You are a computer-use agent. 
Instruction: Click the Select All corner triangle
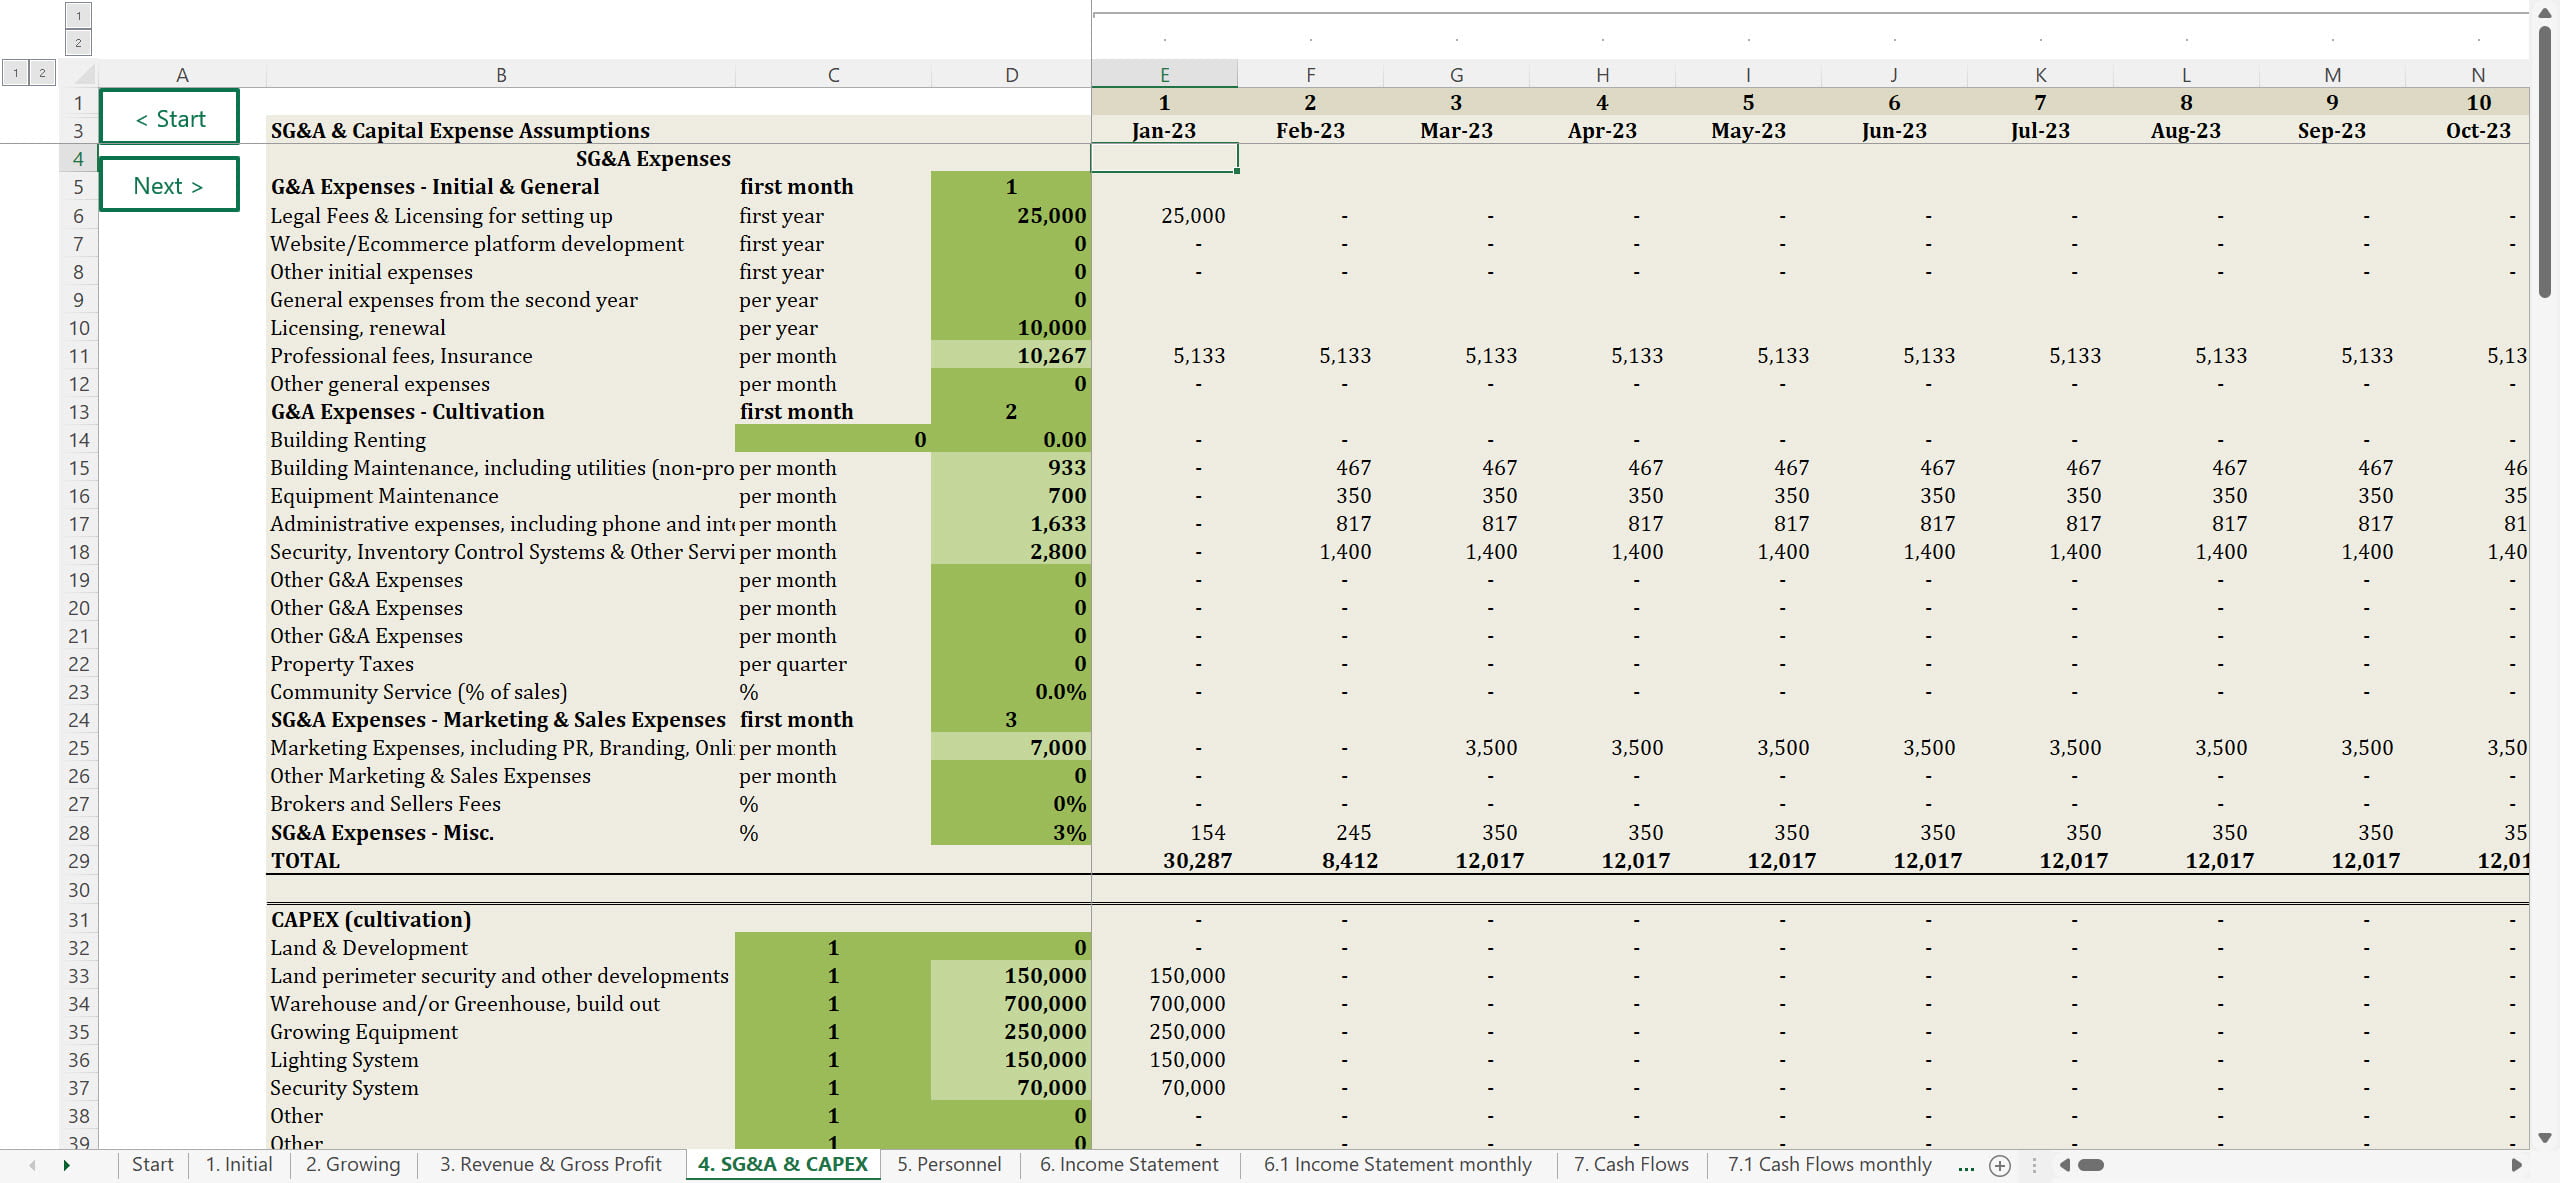[x=85, y=74]
